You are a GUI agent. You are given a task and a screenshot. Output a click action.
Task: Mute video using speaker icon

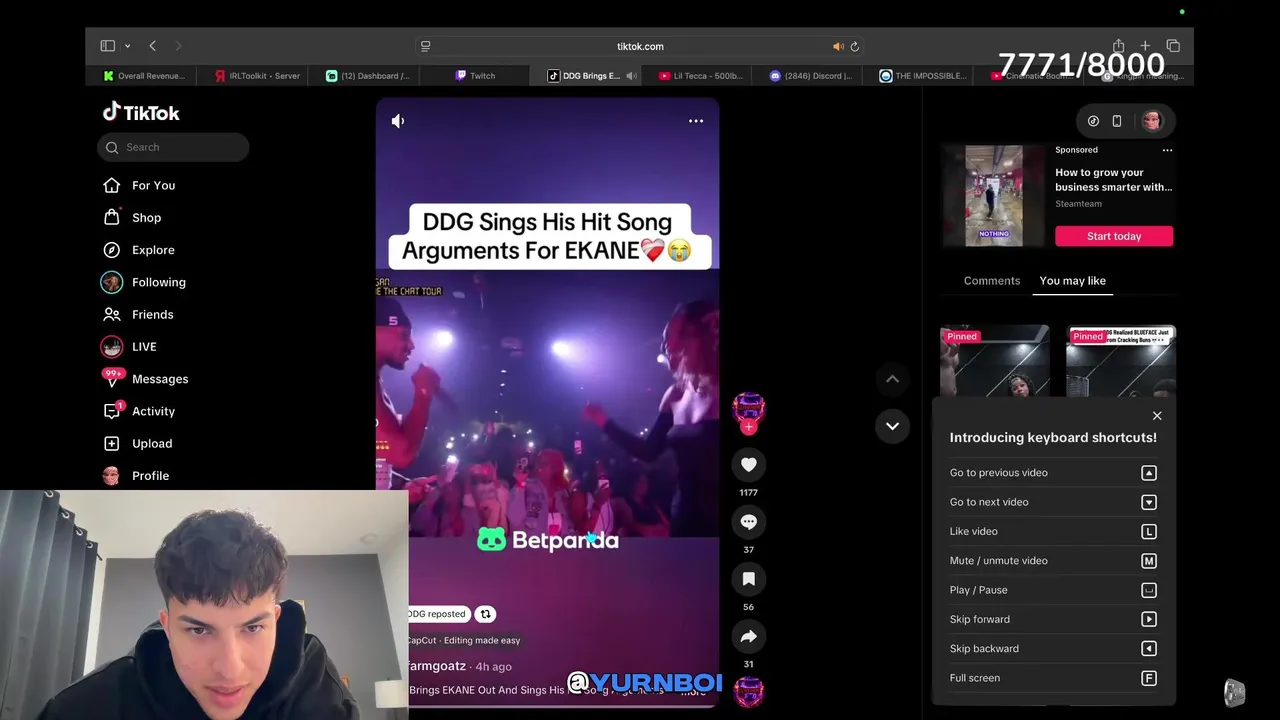398,121
